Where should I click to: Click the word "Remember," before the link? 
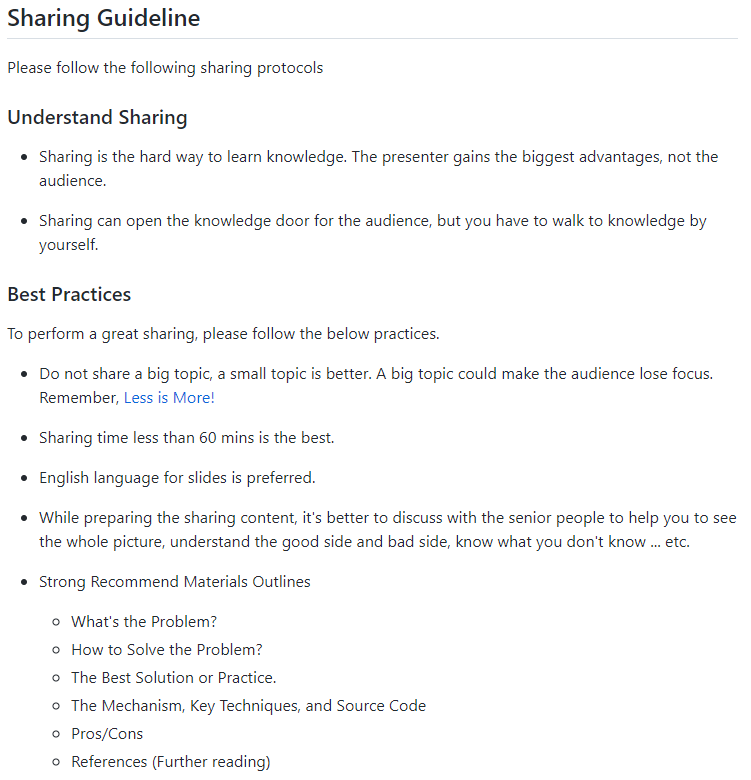[x=79, y=397]
